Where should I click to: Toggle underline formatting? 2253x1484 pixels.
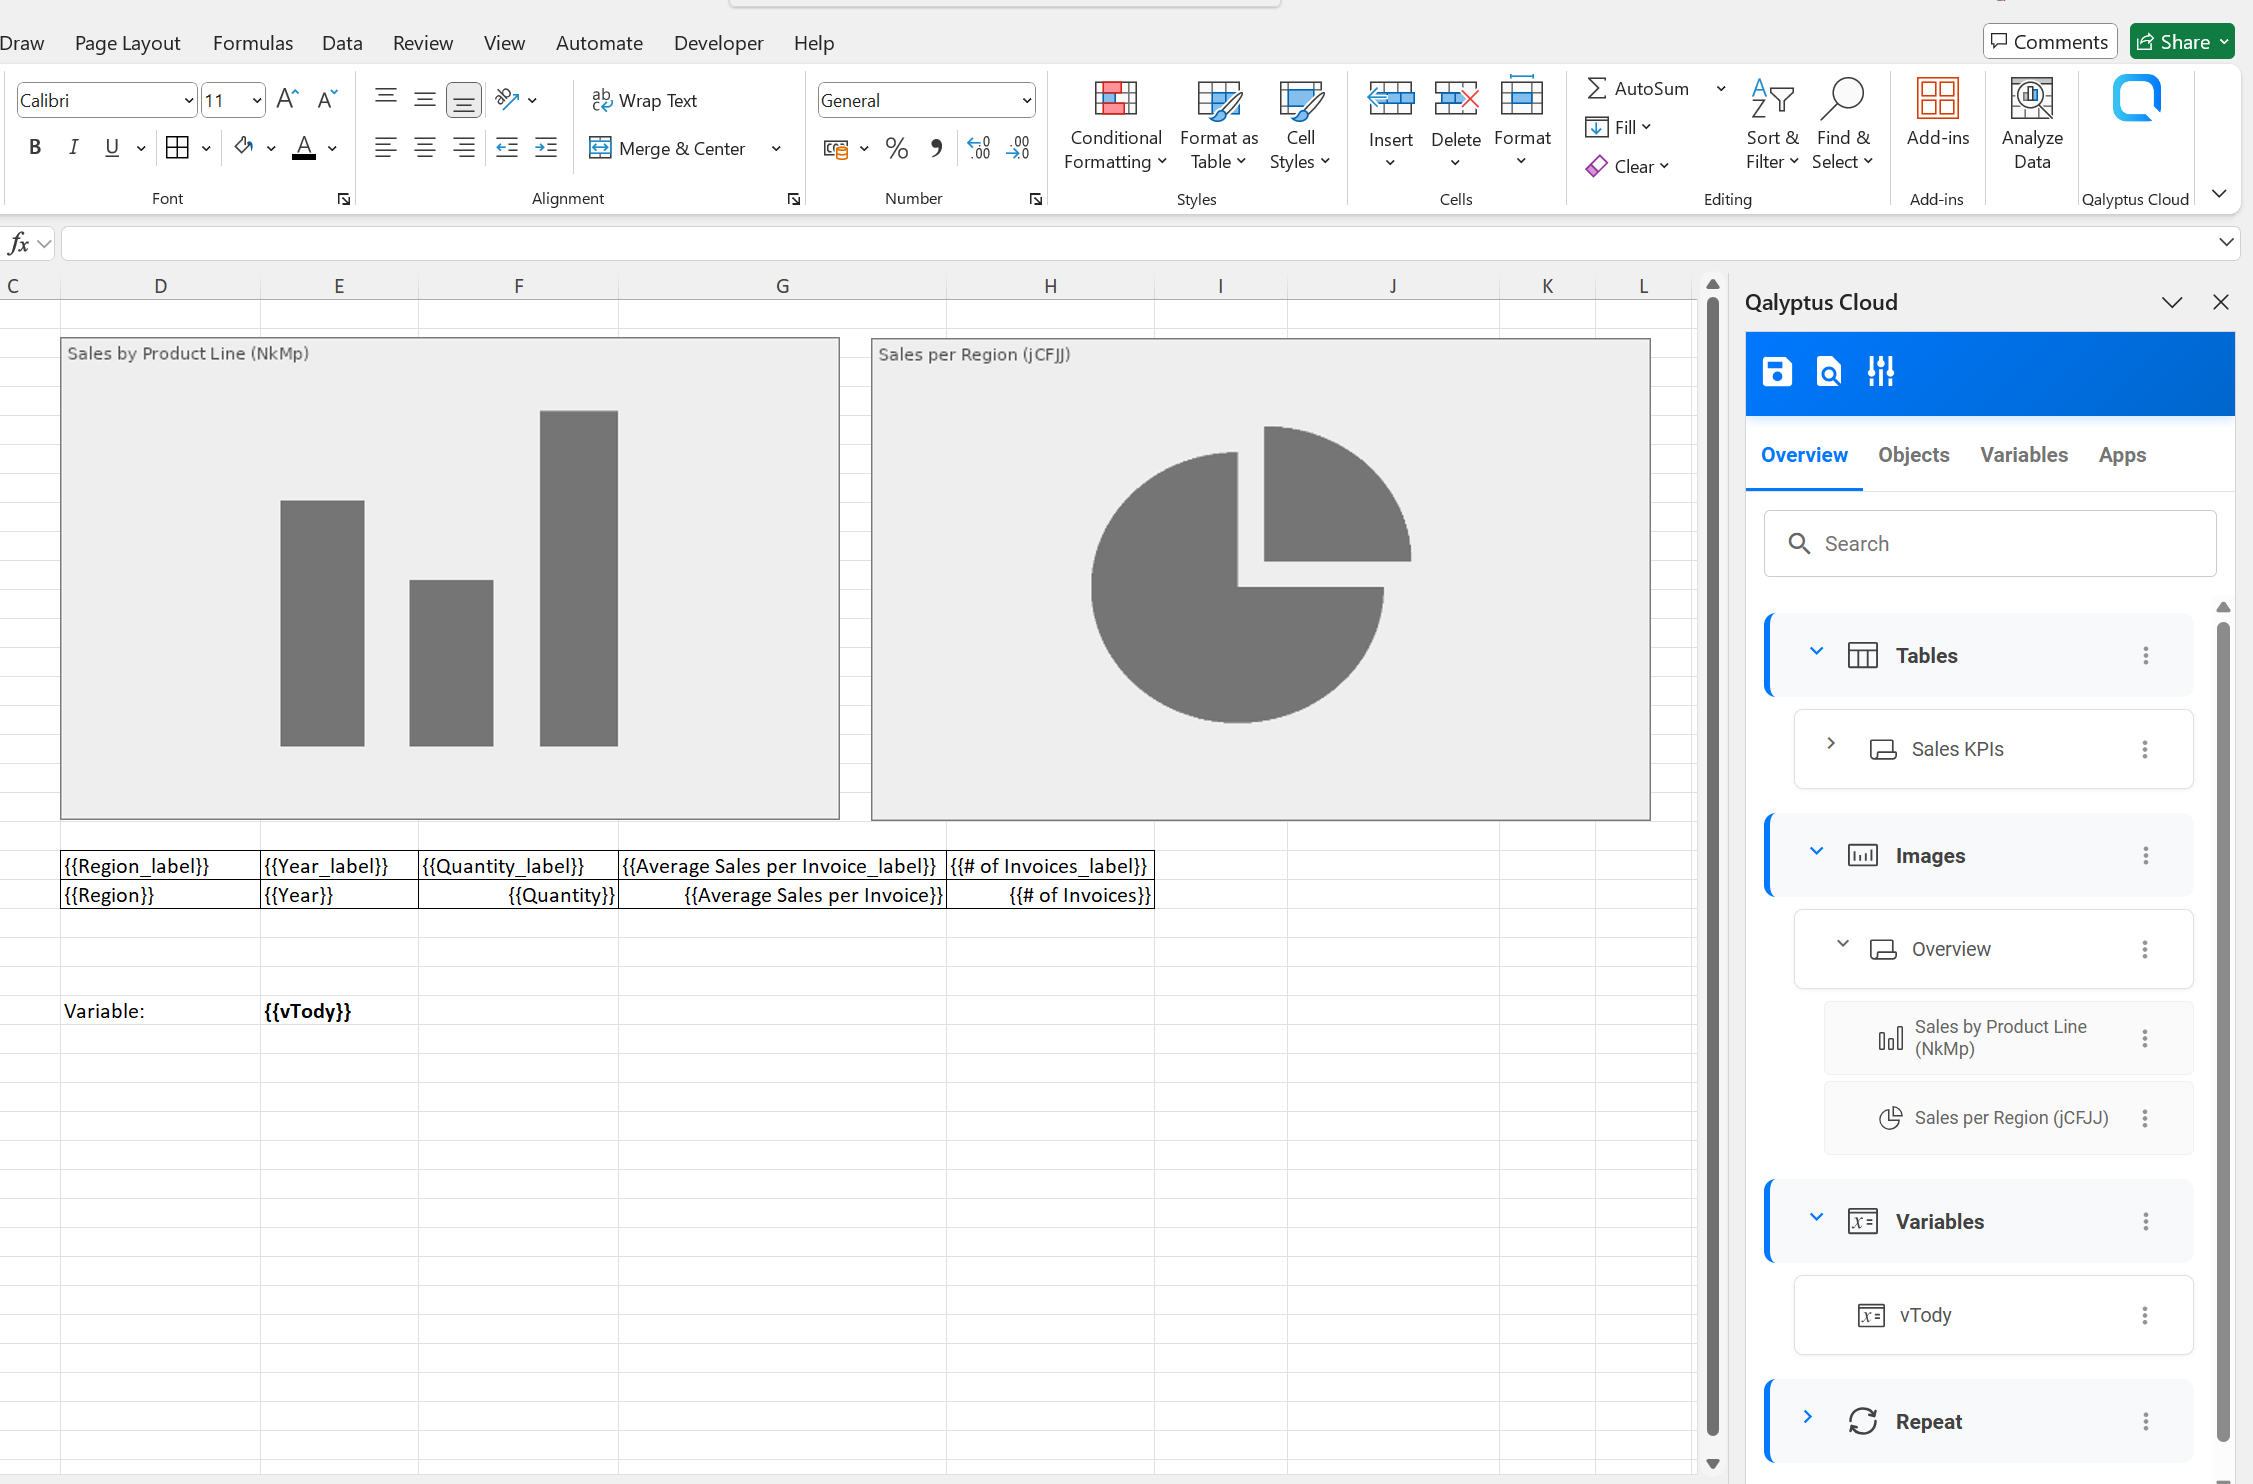point(110,147)
